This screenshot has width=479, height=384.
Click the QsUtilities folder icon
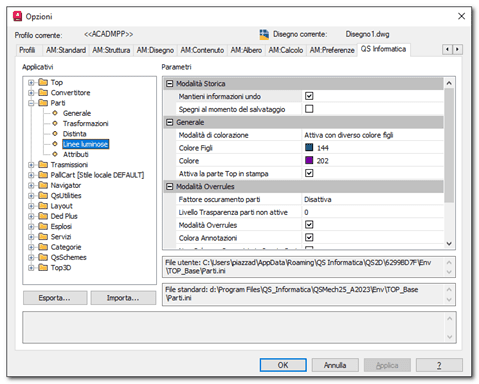(x=43, y=196)
